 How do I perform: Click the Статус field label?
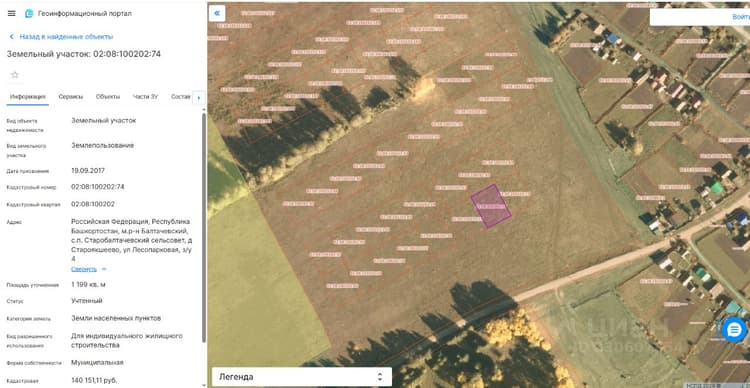pos(15,301)
